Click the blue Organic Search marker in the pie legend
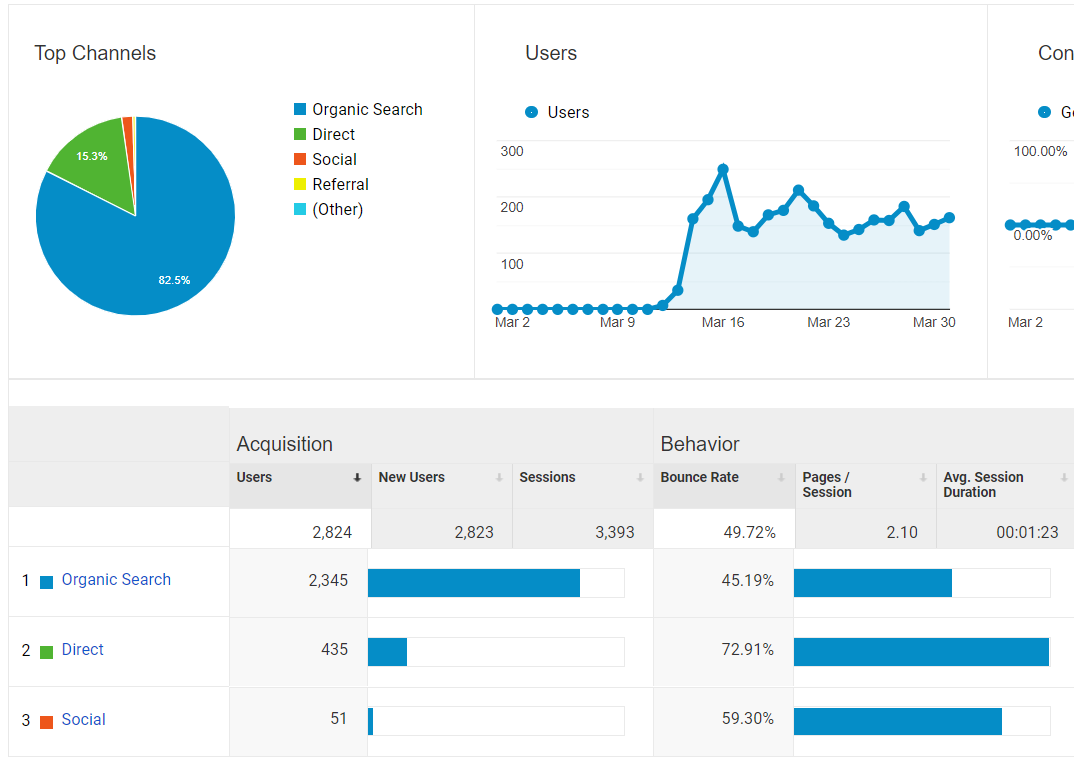1074x757 pixels. 298,109
